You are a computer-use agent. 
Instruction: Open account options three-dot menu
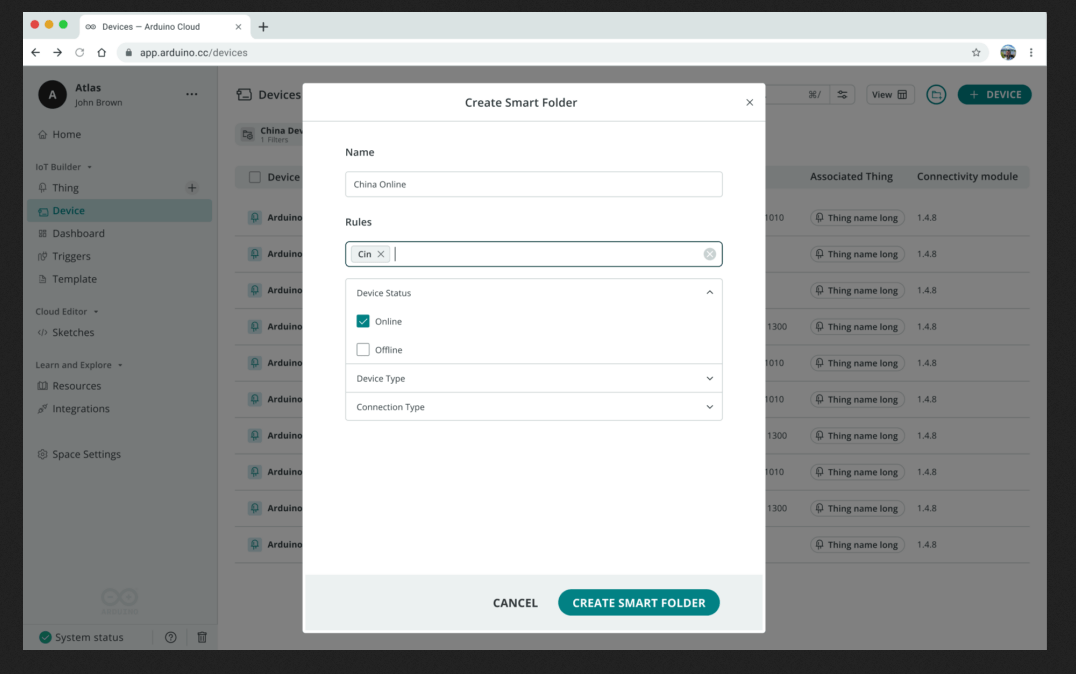point(191,94)
